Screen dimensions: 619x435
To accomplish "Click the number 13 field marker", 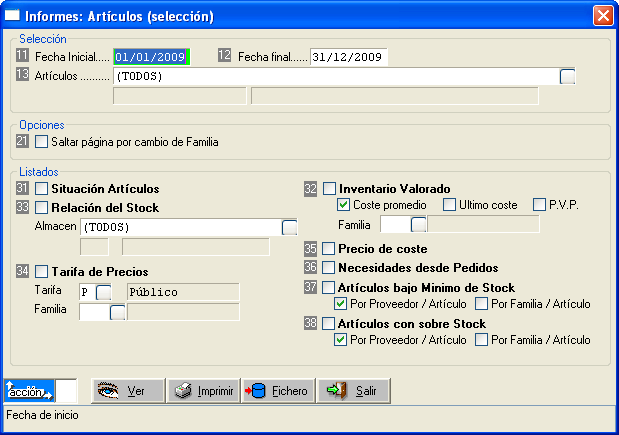I will click(x=23, y=74).
